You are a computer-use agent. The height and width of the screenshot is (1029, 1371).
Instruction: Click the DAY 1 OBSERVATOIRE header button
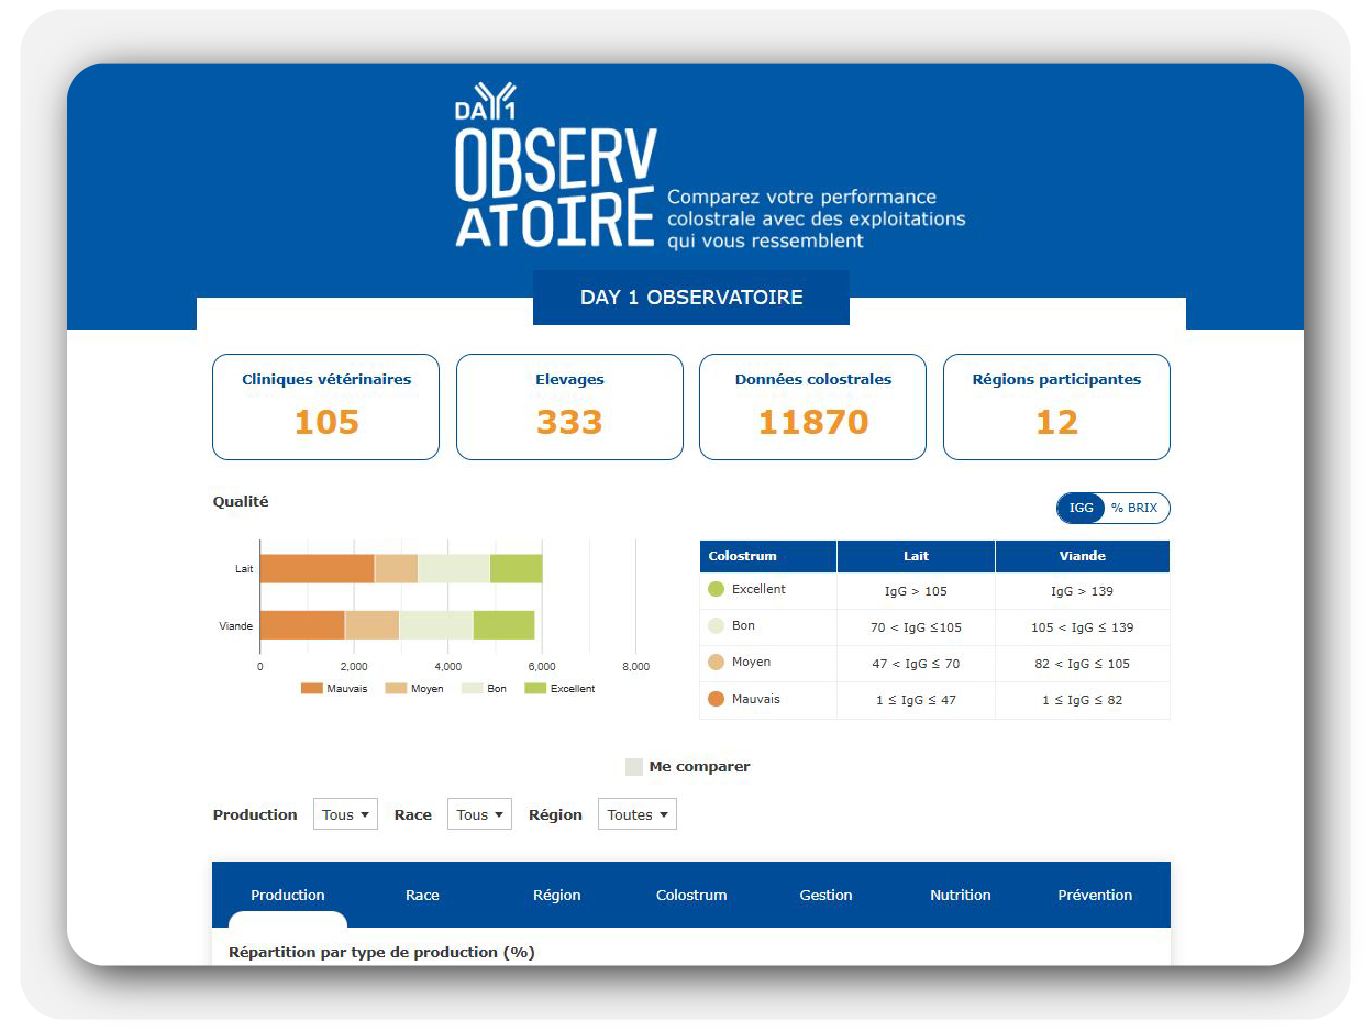tap(691, 297)
